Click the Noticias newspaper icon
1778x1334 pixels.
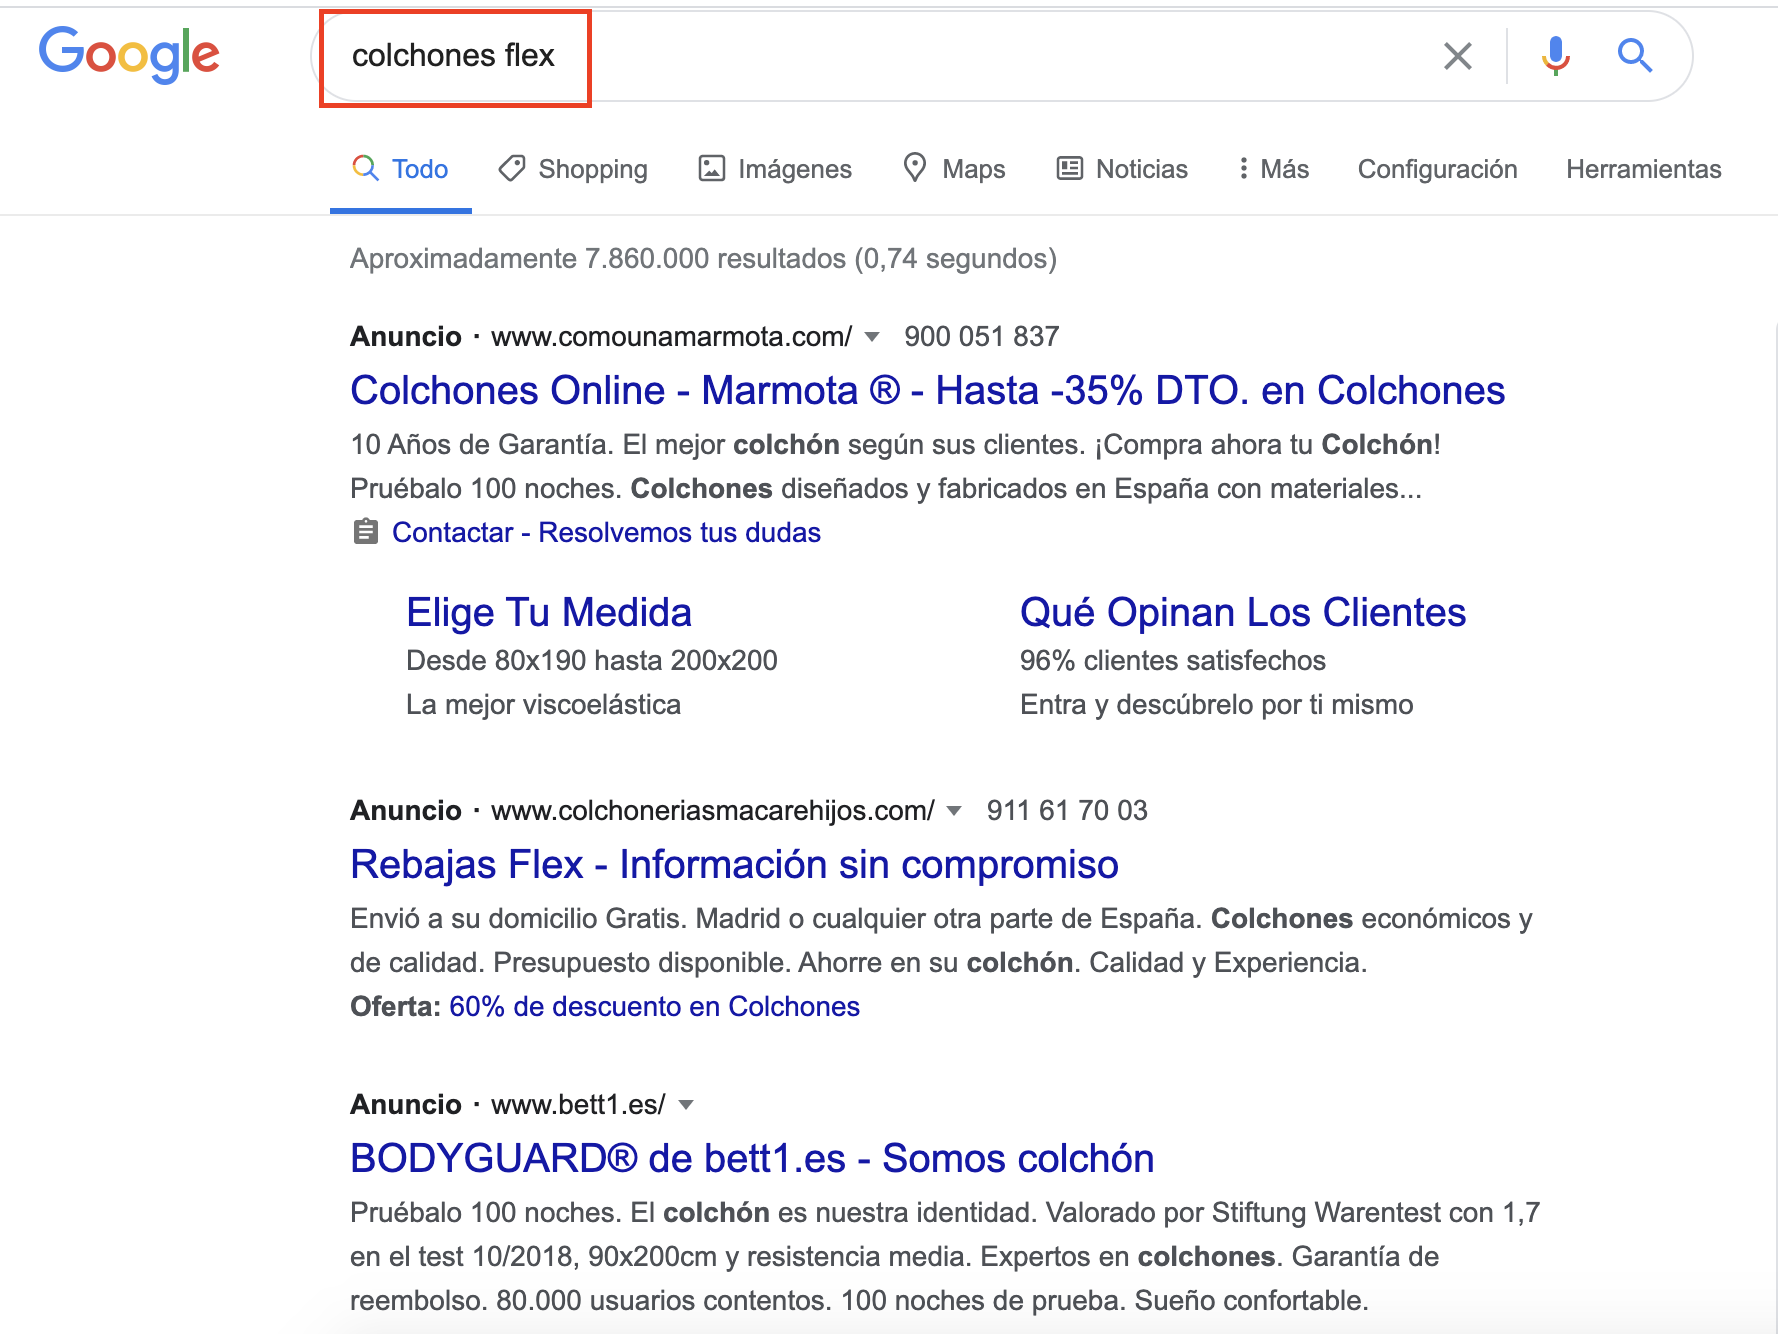tap(1070, 168)
